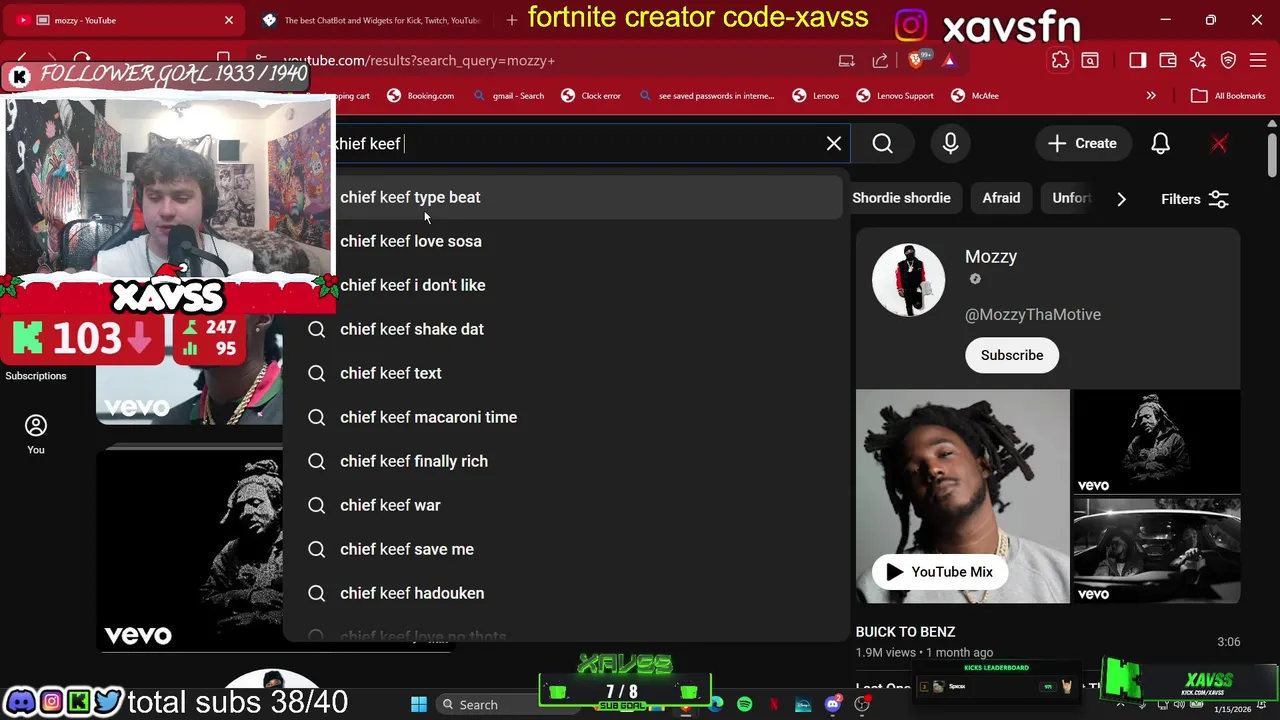The height and width of the screenshot is (720, 1280).
Task: Choose suggestion chief keef hadouken
Action: pos(565,593)
